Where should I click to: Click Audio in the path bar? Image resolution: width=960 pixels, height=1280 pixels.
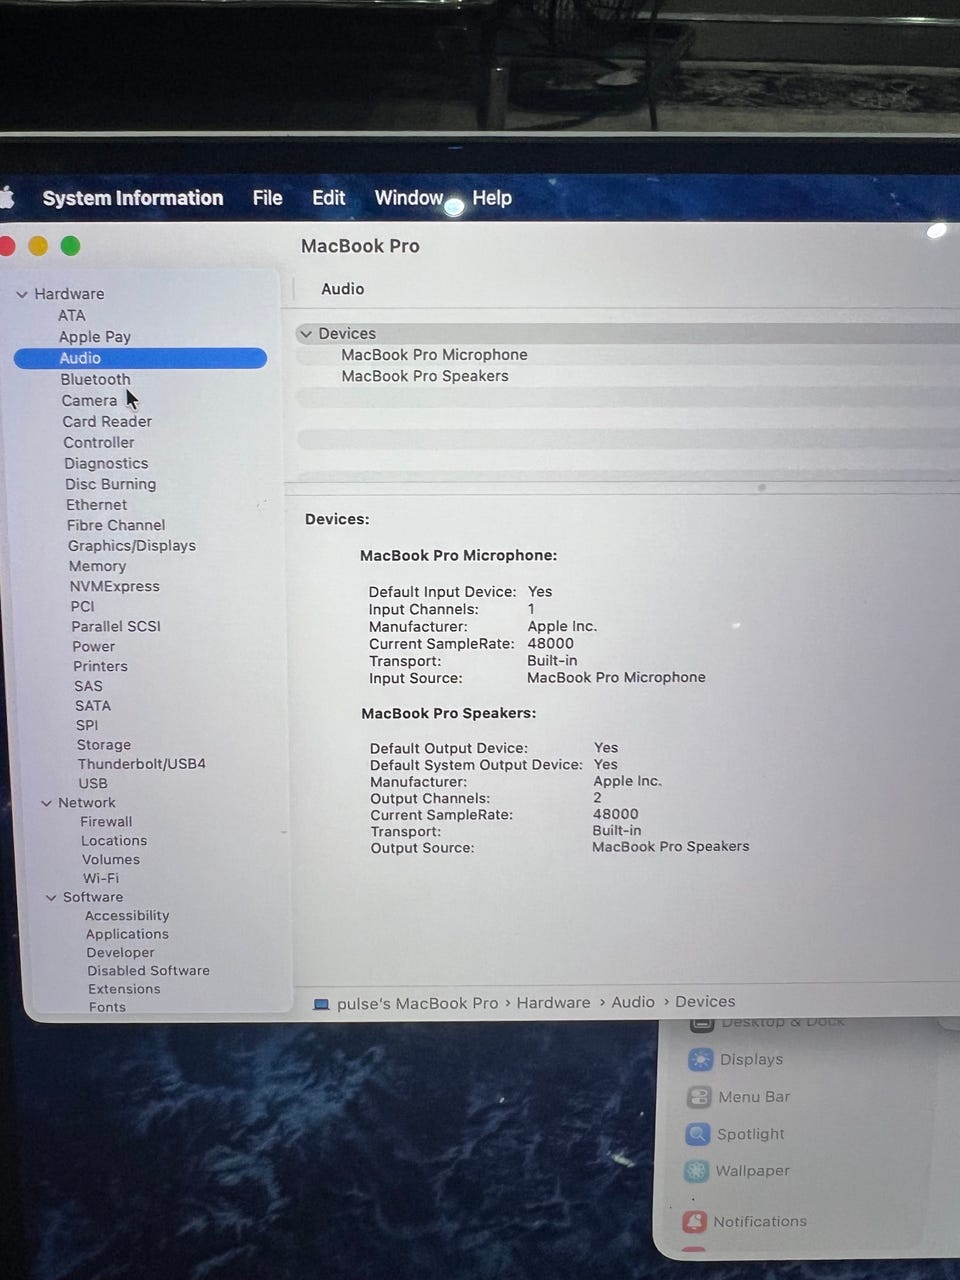tap(633, 1002)
